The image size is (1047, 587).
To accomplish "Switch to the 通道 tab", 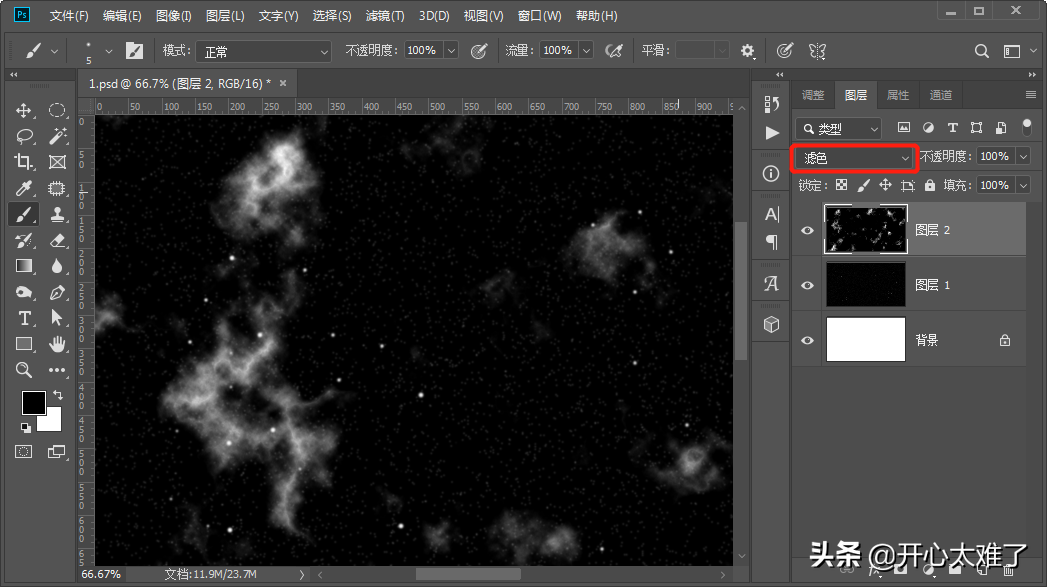I will (x=940, y=95).
